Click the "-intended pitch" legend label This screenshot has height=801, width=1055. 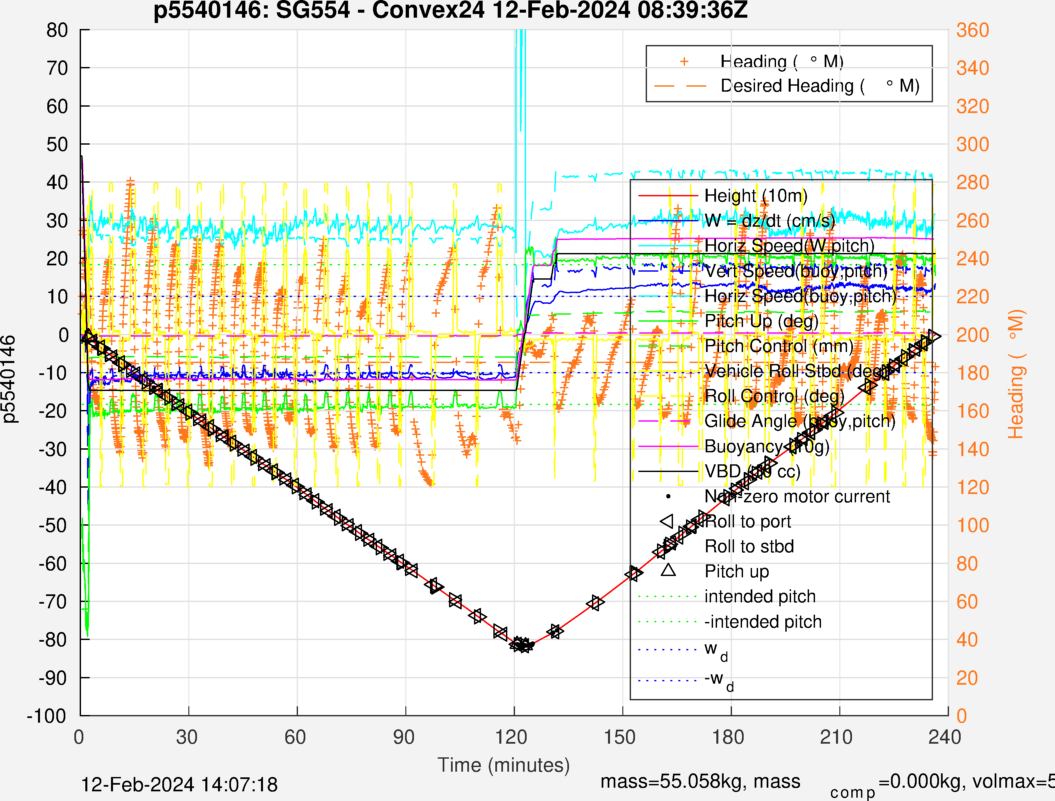tap(763, 622)
